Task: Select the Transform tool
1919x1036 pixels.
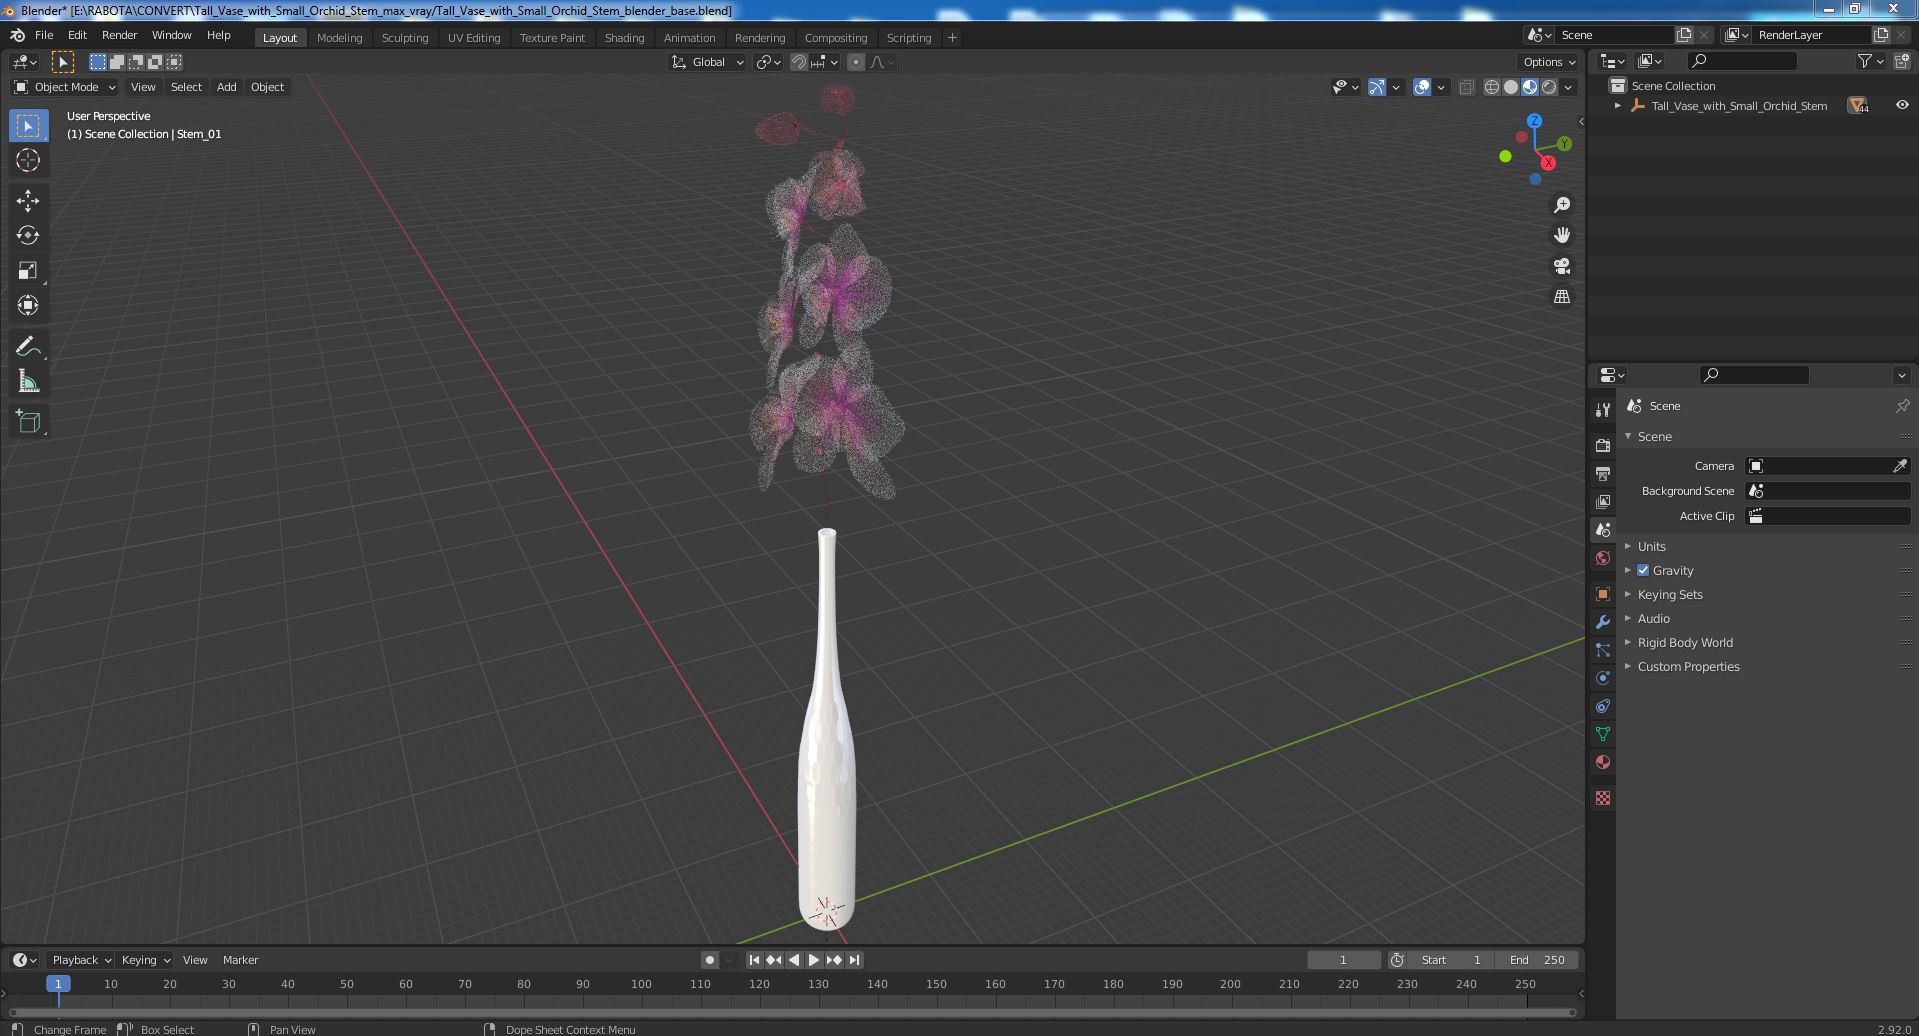Action: [x=28, y=305]
